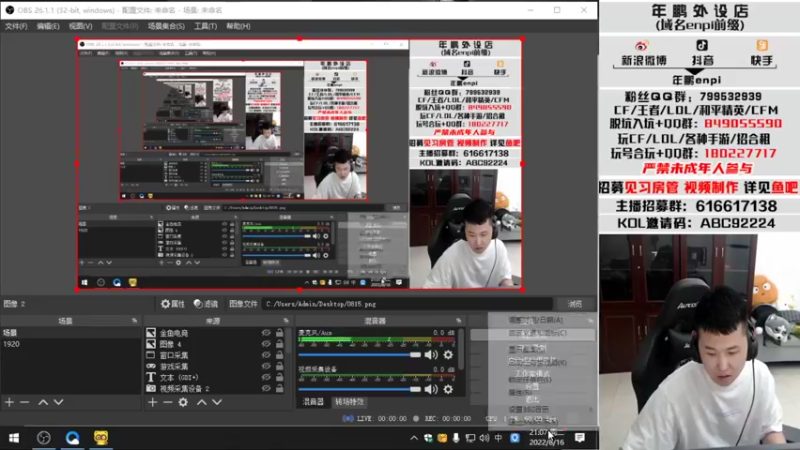Mute the 麦克风/Aux channel
The width and height of the screenshot is (800, 450).
(x=431, y=355)
